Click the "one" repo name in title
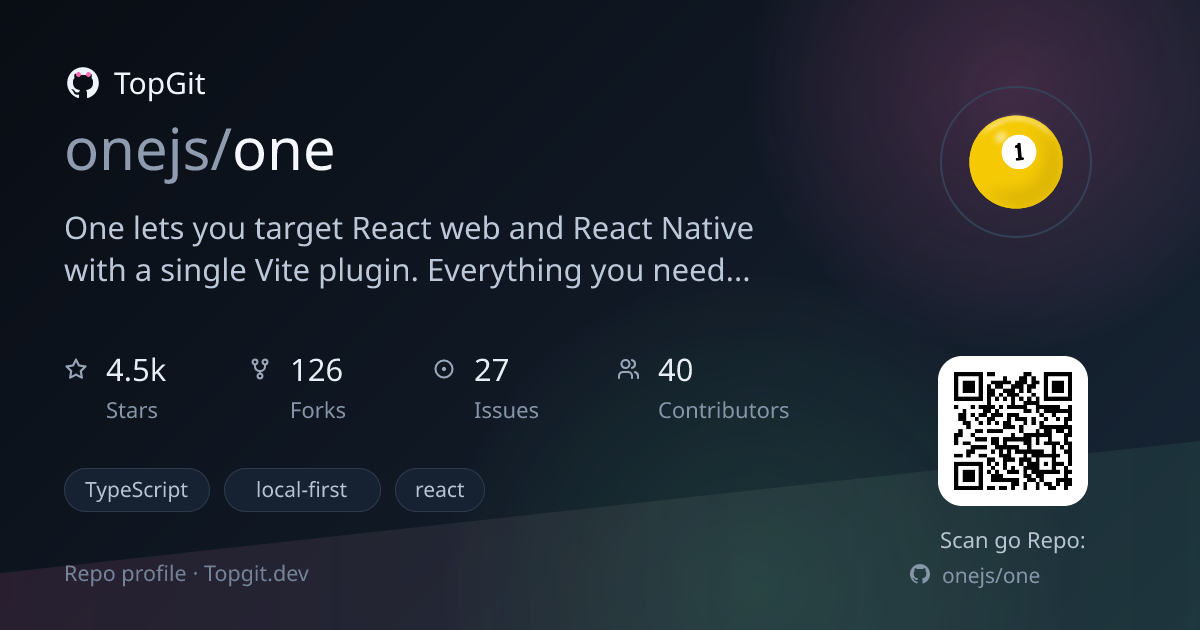This screenshot has height=630, width=1200. pos(284,152)
